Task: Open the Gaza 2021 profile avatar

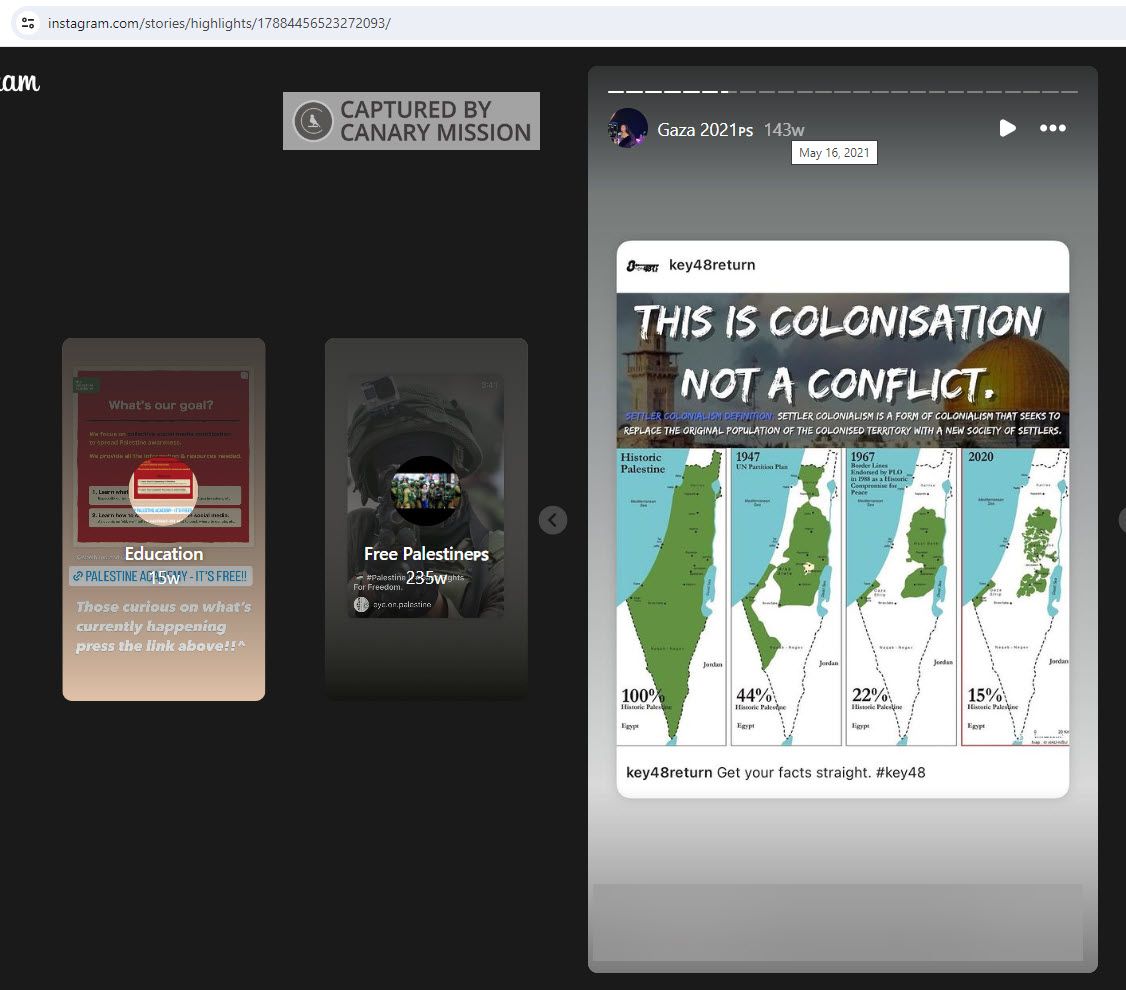Action: pyautogui.click(x=628, y=128)
